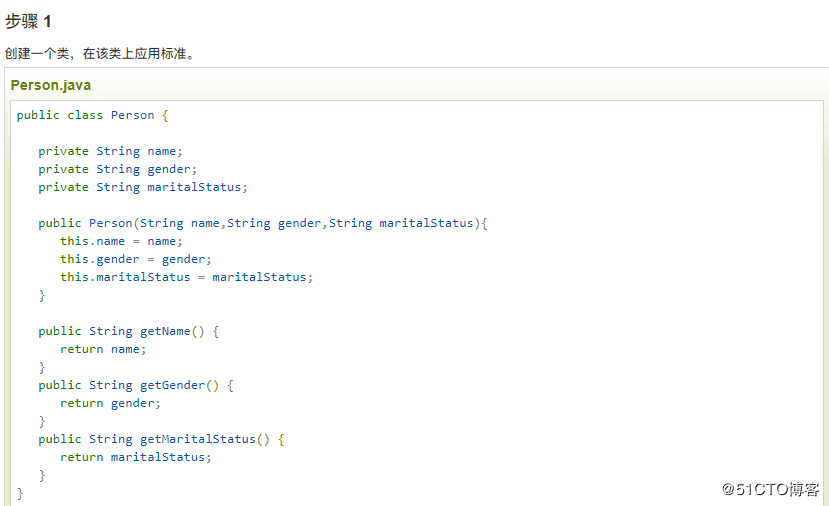The image size is (829, 506).
Task: Click the Person constructor signature line
Action: [262, 223]
